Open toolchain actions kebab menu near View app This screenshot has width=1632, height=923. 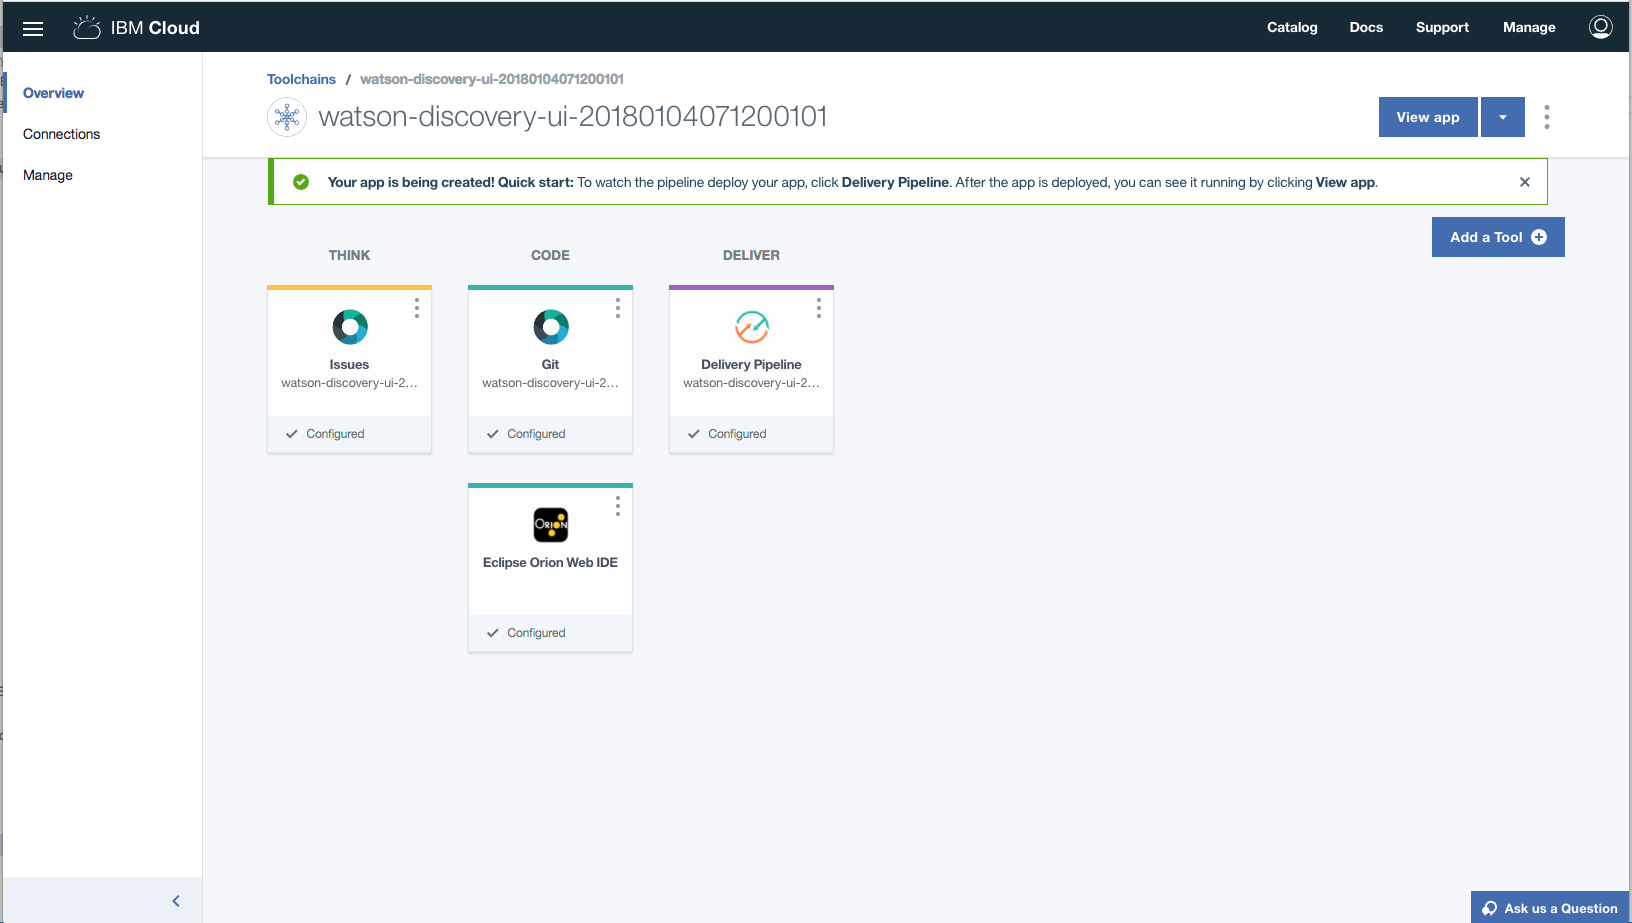coord(1547,117)
